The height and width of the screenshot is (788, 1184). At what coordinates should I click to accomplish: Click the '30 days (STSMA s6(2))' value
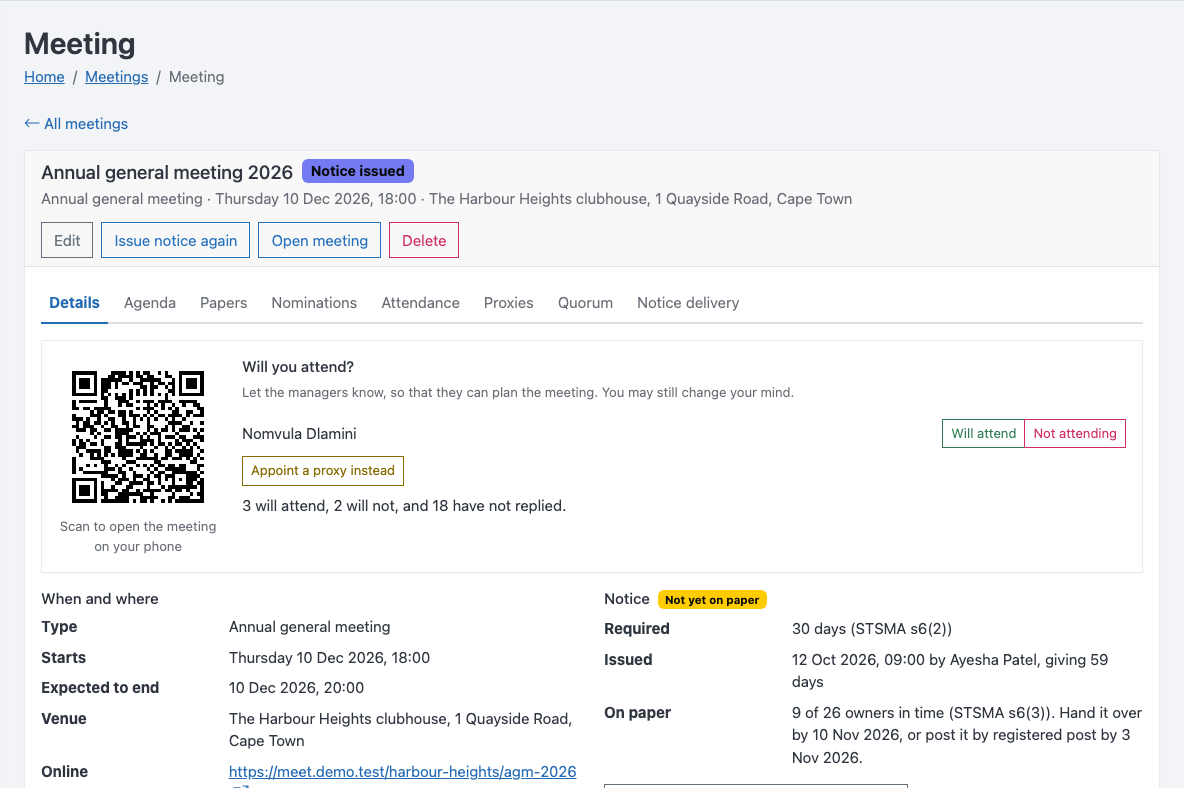click(872, 629)
